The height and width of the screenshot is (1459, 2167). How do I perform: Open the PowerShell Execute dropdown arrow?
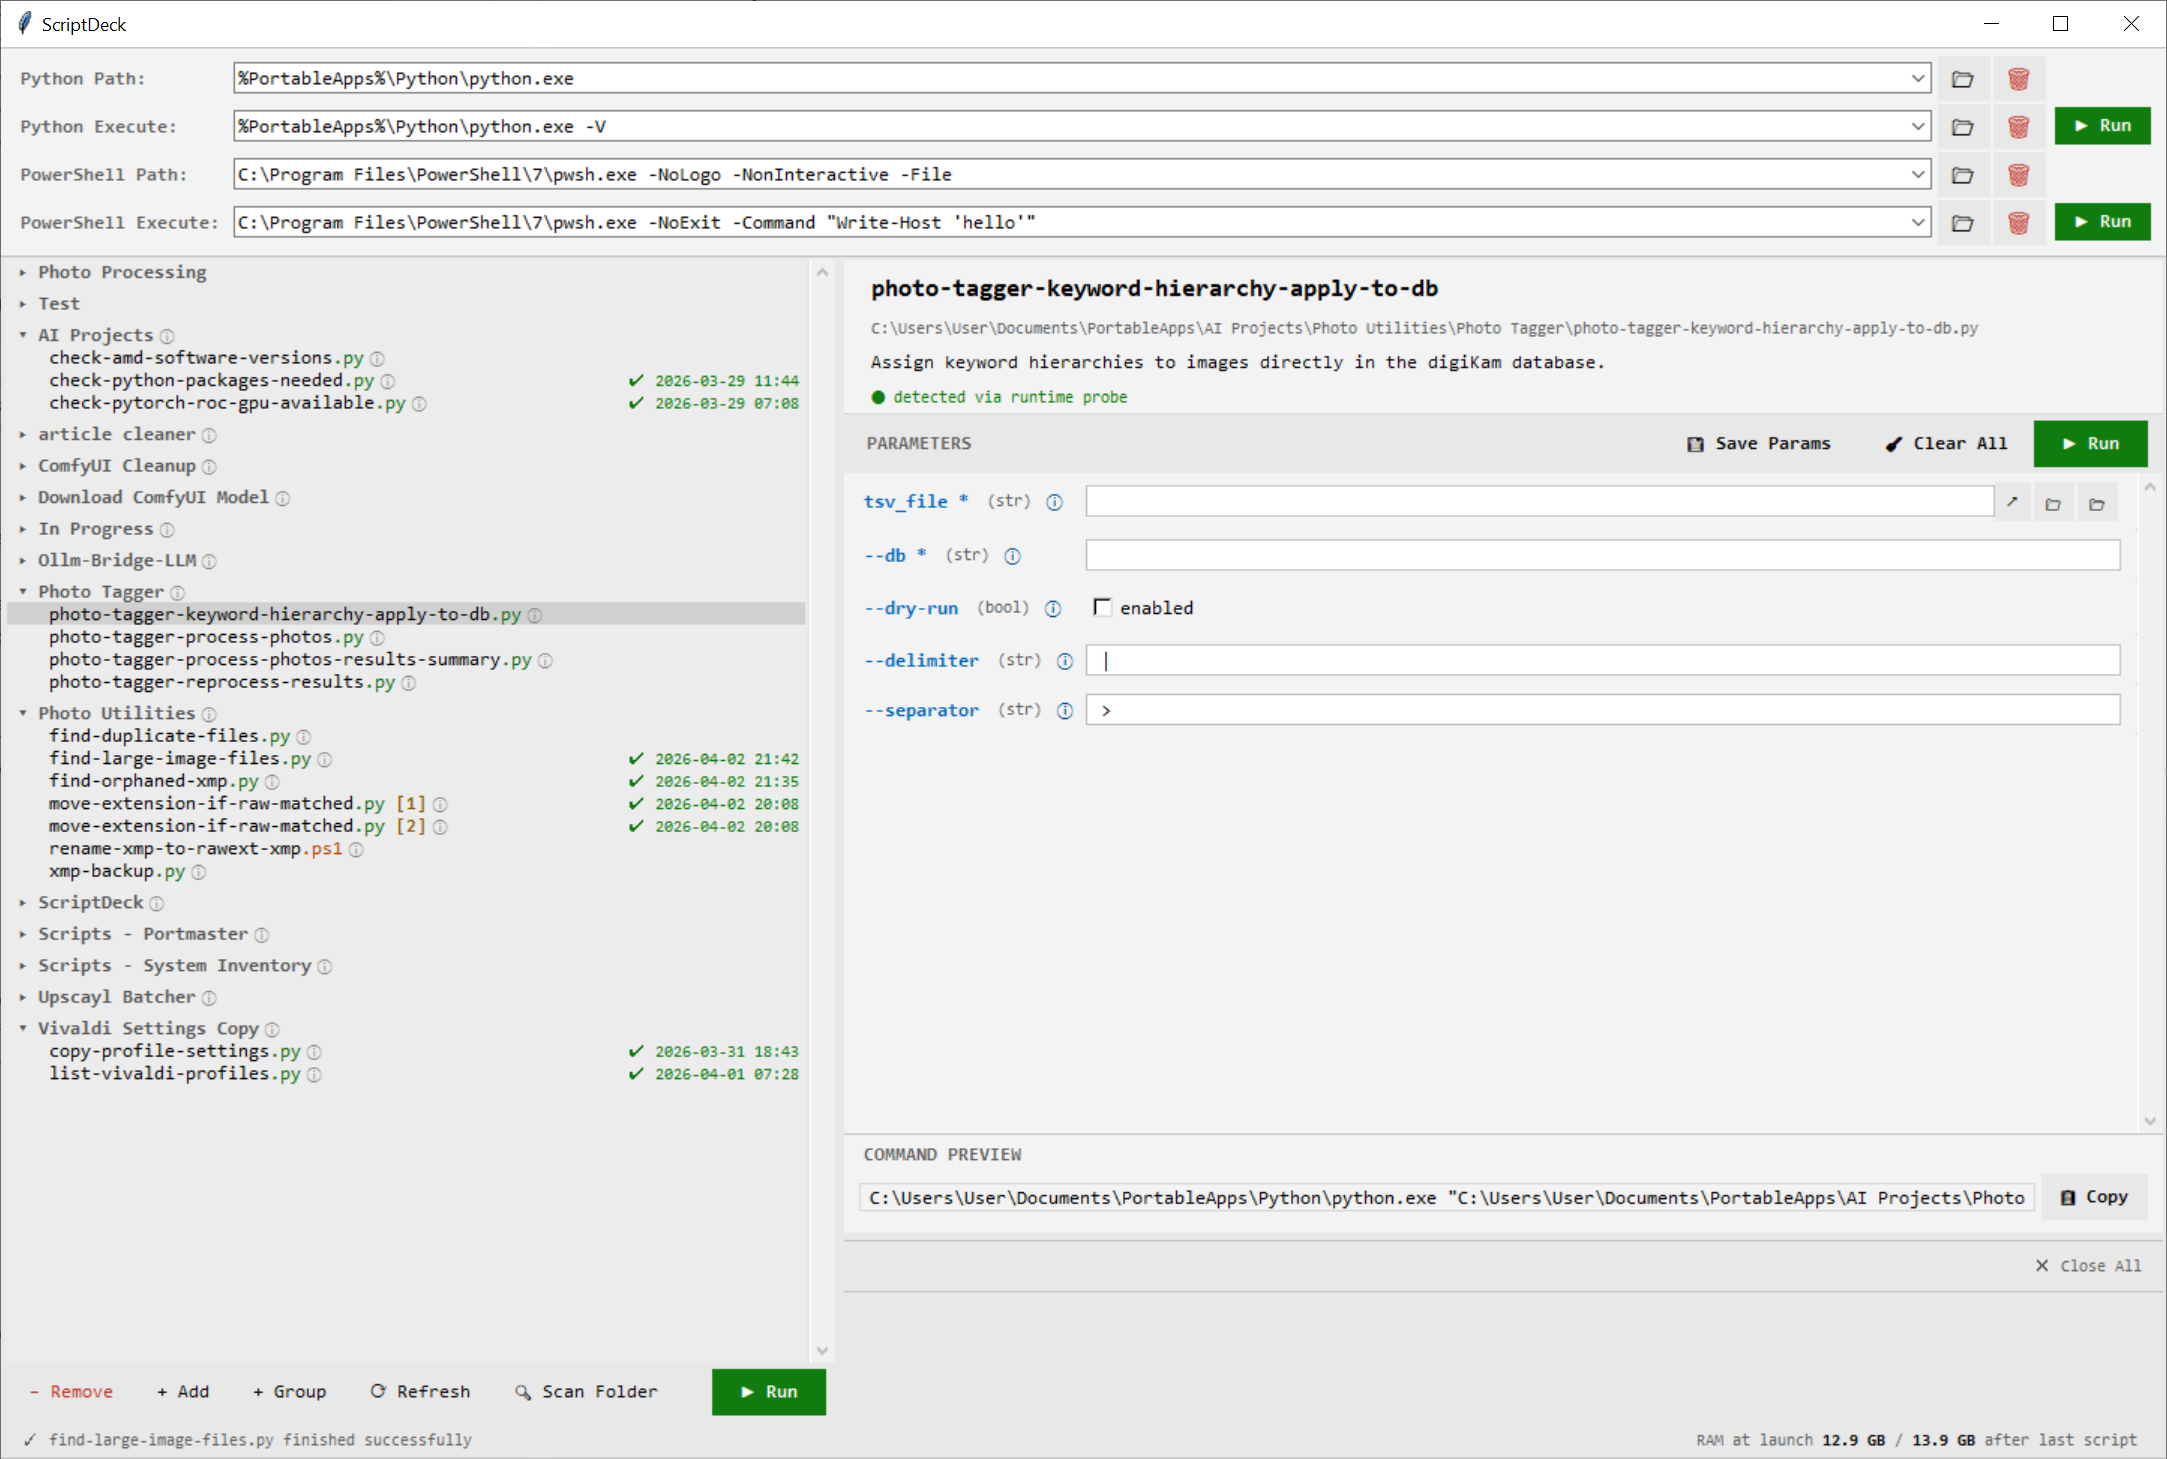(x=1917, y=223)
